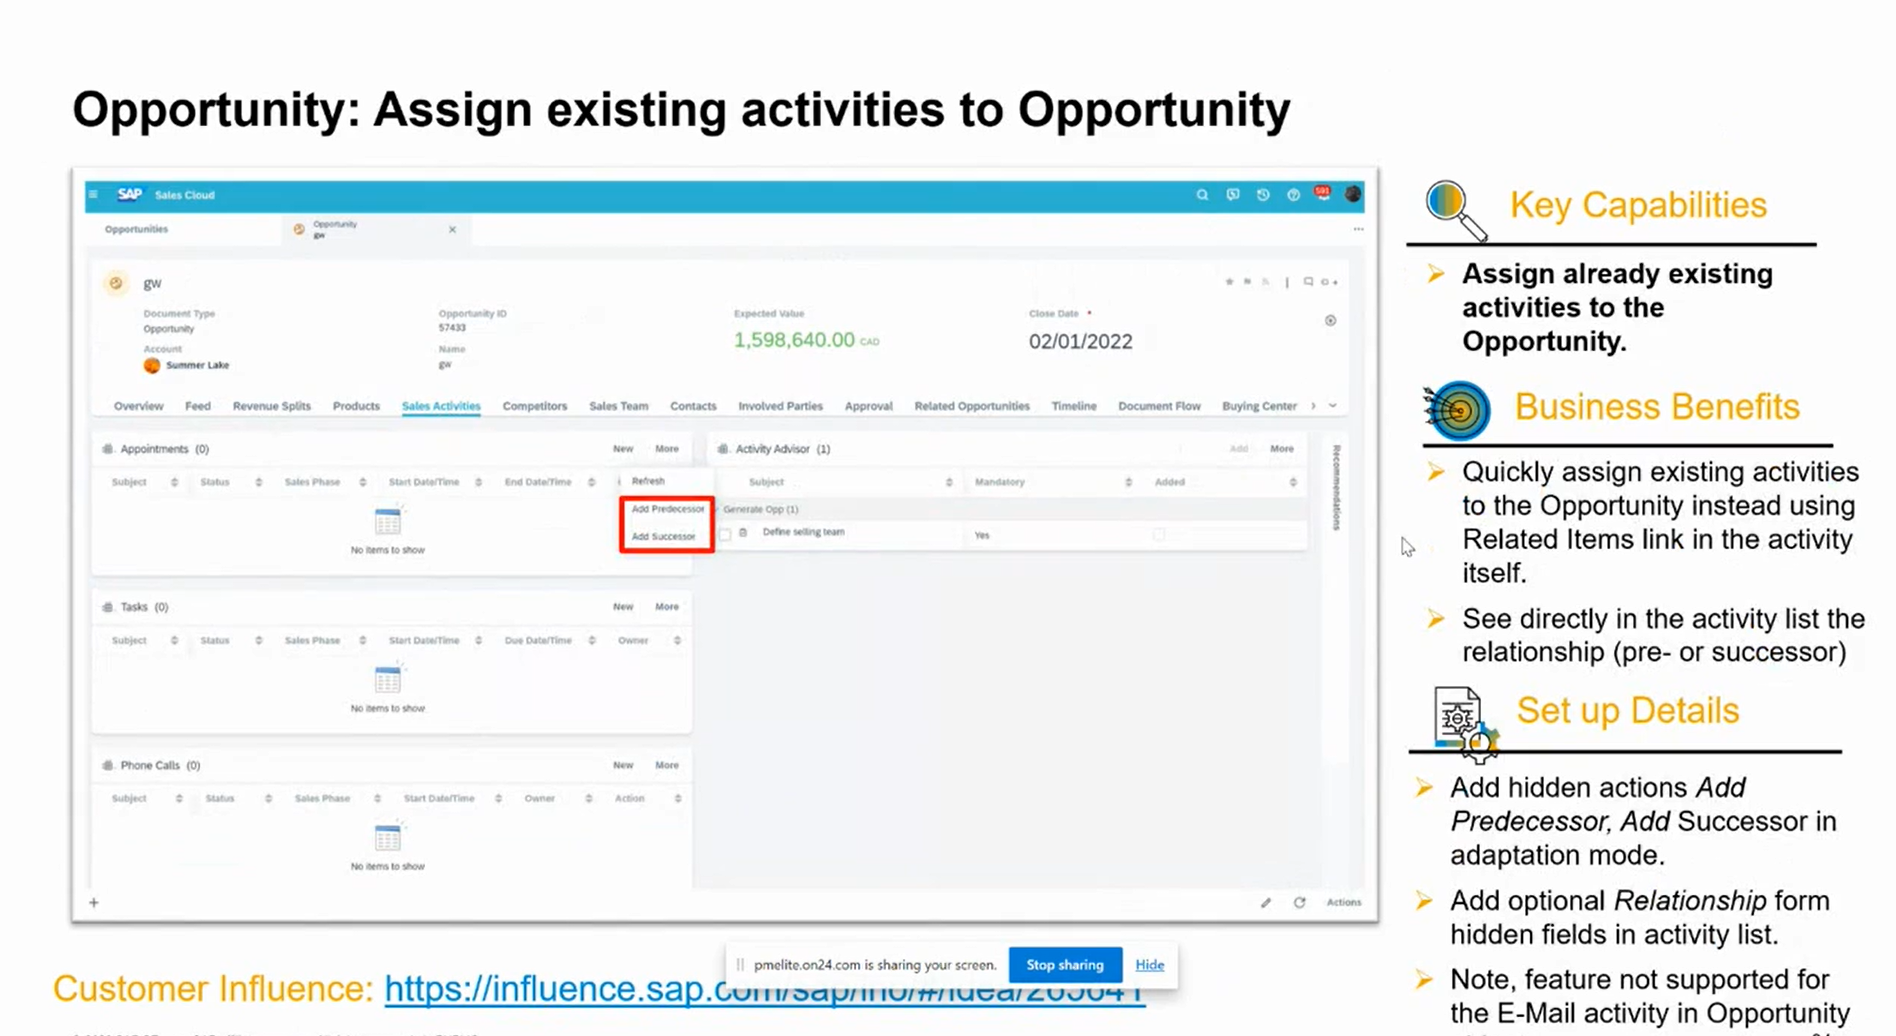Sort Appointments by Subject column

(x=174, y=482)
